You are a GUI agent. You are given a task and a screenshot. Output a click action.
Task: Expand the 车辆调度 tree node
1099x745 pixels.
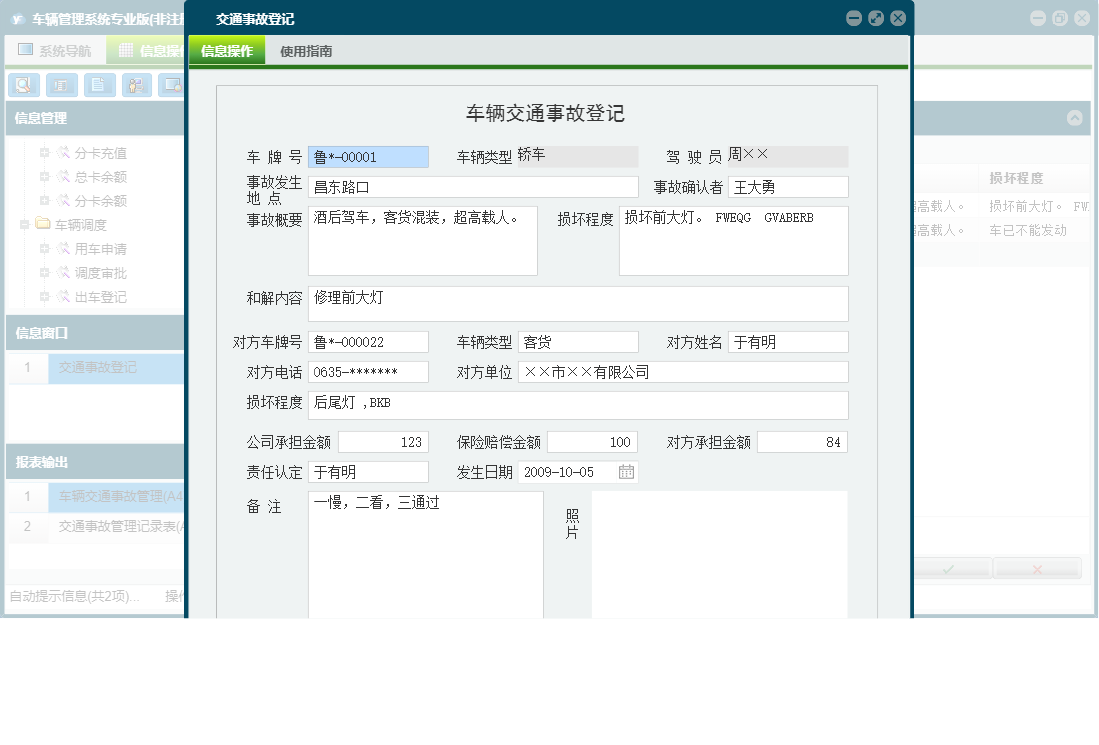pos(23,224)
